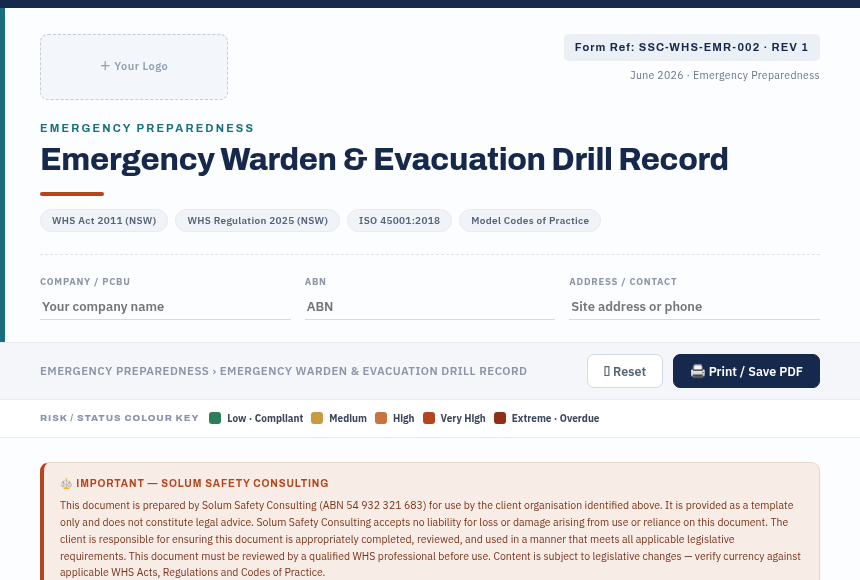This screenshot has width=860, height=580.
Task: Click the Emergency Warden & Evacuation Drill Record breadcrumb
Action: coord(373,371)
